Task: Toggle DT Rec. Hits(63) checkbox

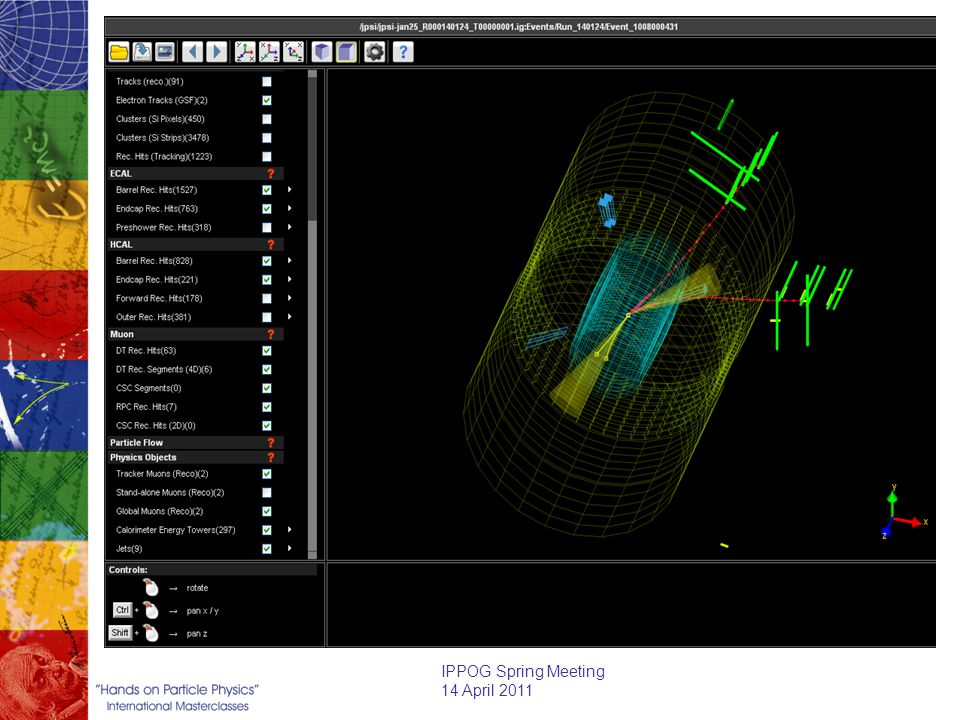Action: [x=267, y=351]
